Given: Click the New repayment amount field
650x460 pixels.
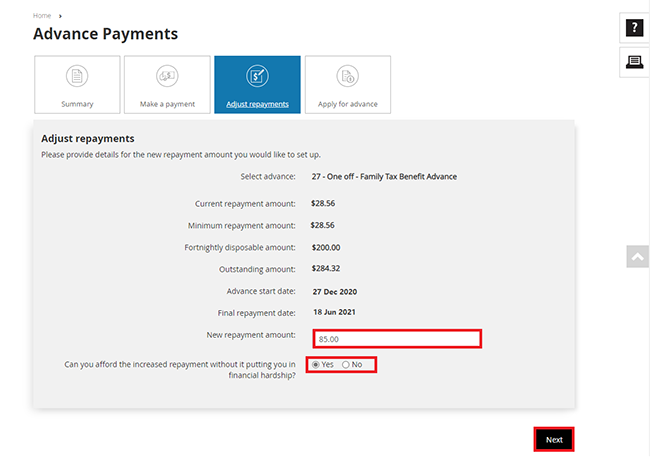Looking at the screenshot, I should [x=397, y=339].
